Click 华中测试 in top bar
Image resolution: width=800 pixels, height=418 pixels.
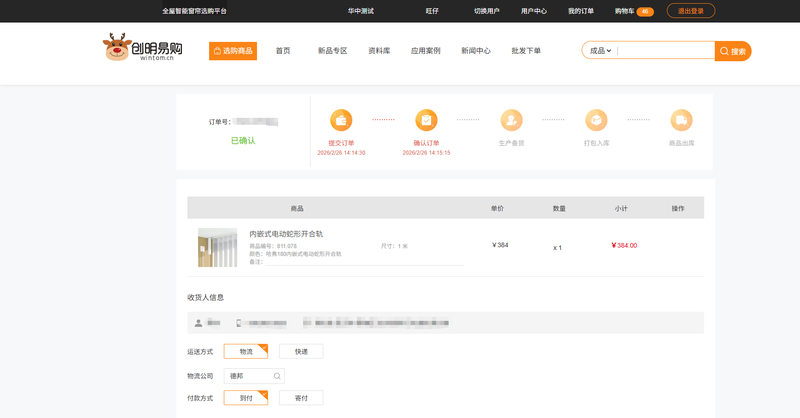[361, 11]
